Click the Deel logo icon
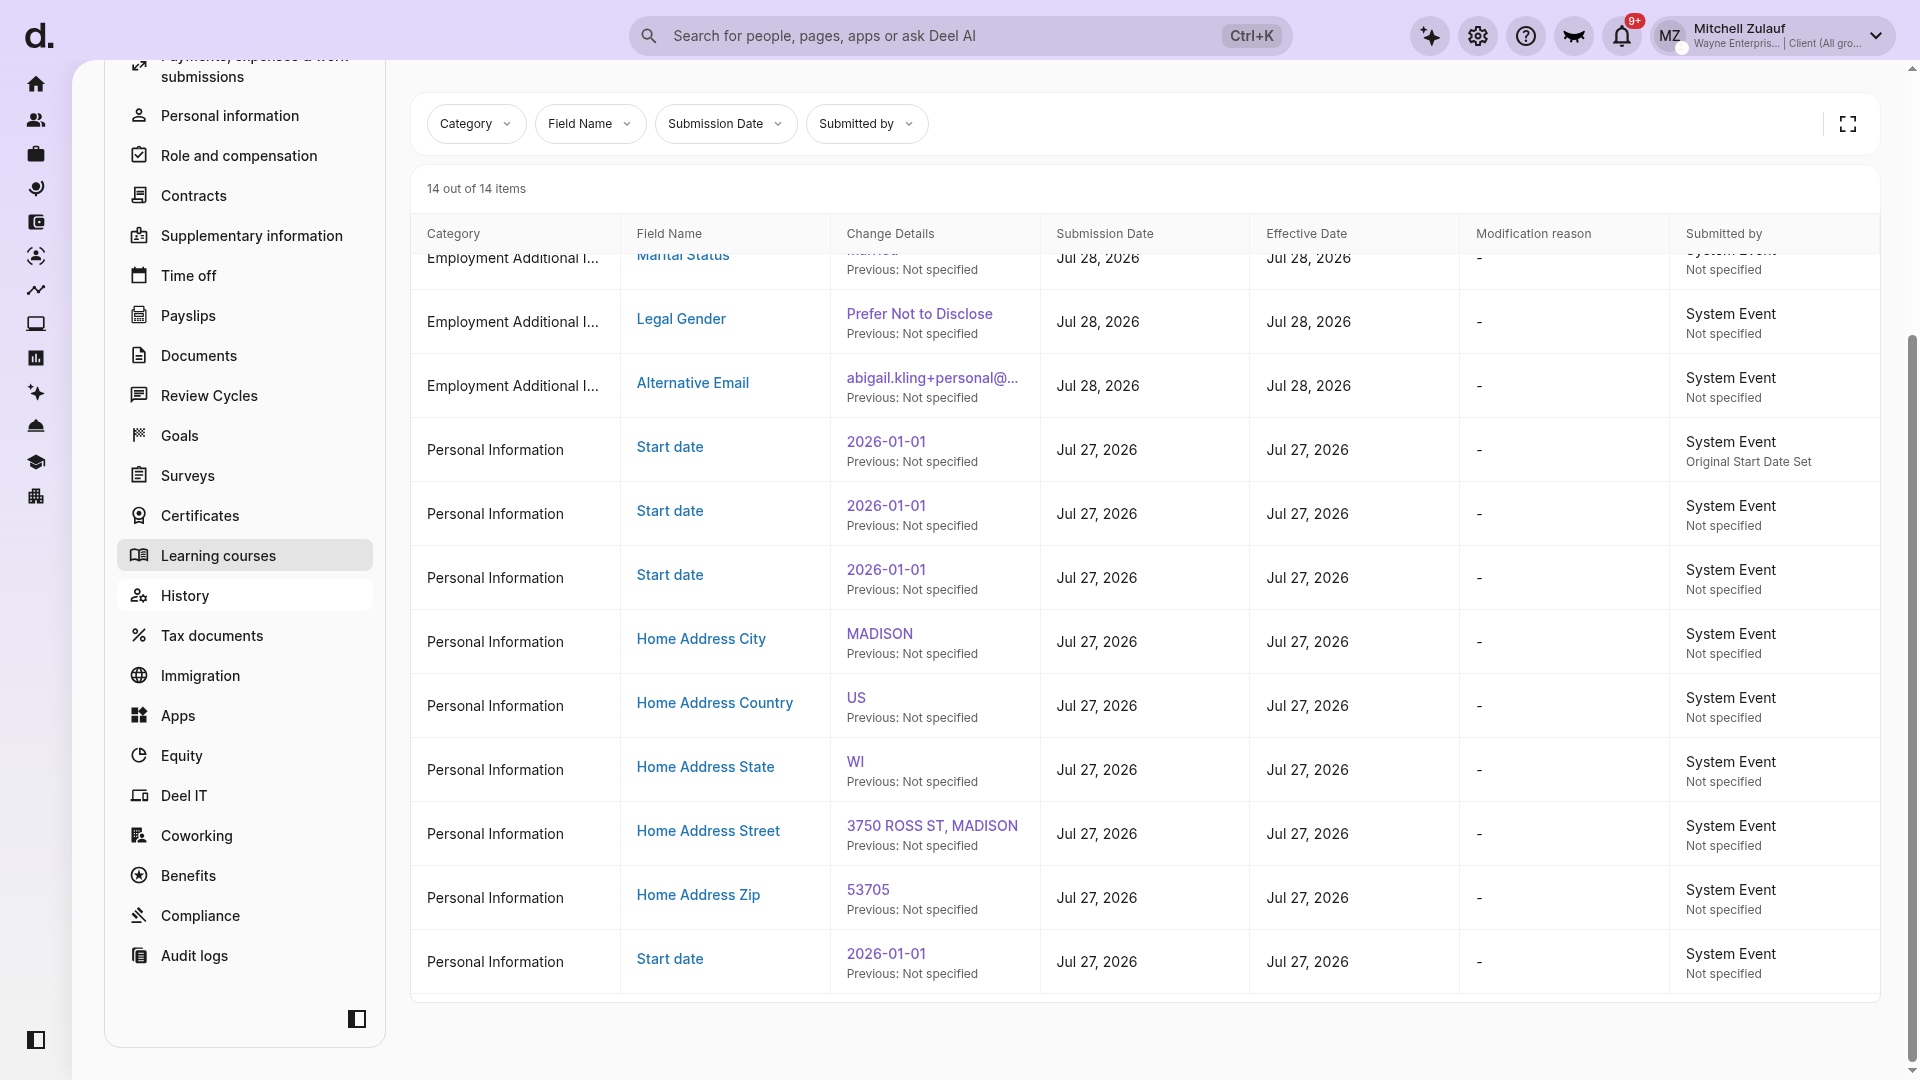Image resolution: width=1920 pixels, height=1080 pixels. tap(39, 37)
